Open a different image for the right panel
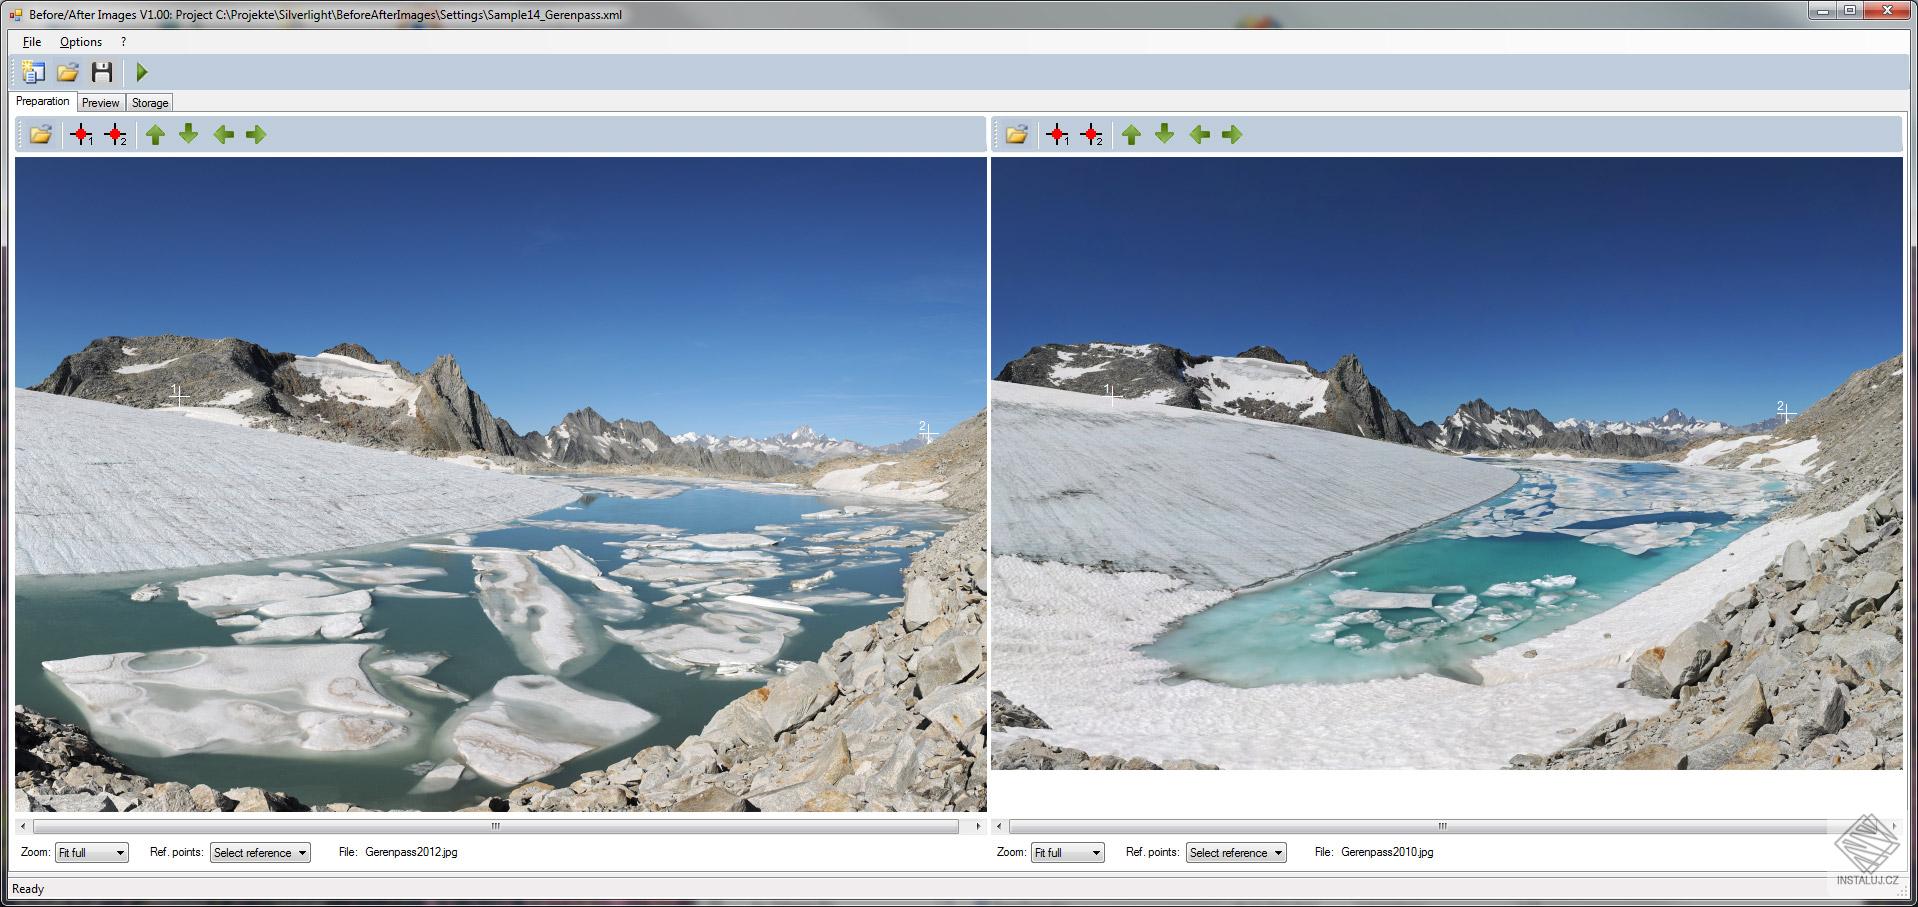 [x=1016, y=133]
